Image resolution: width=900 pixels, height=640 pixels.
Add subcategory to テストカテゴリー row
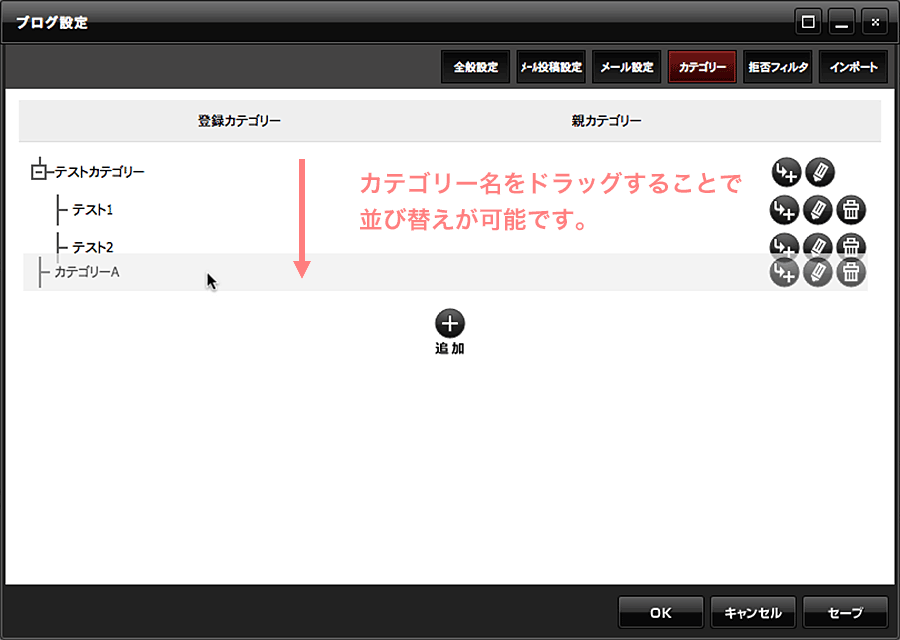coord(786,172)
